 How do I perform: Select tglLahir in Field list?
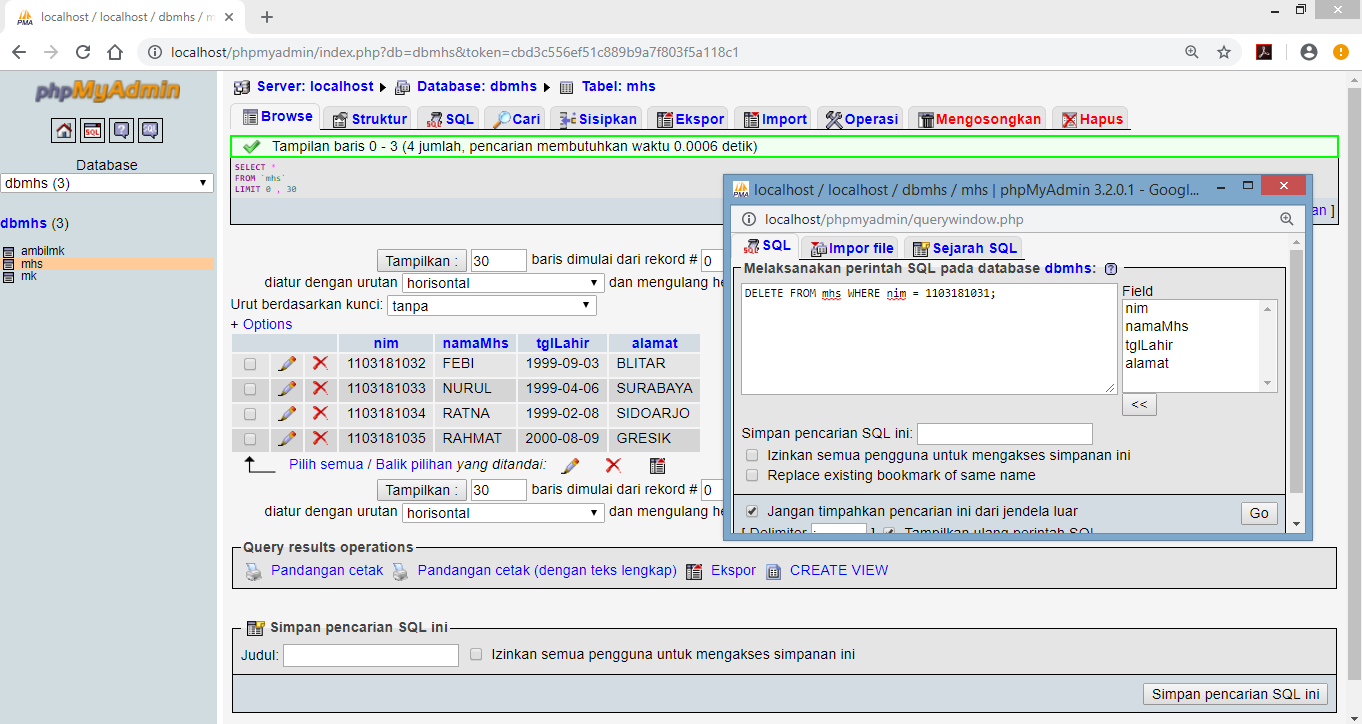pyautogui.click(x=1149, y=345)
